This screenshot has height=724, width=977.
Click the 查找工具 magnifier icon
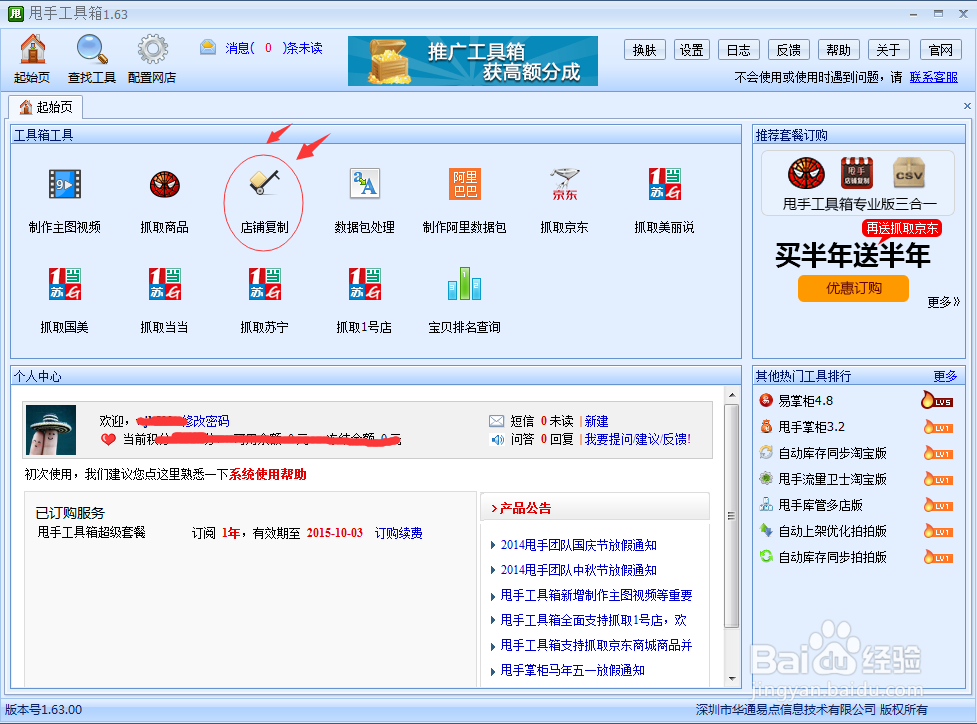(92, 59)
